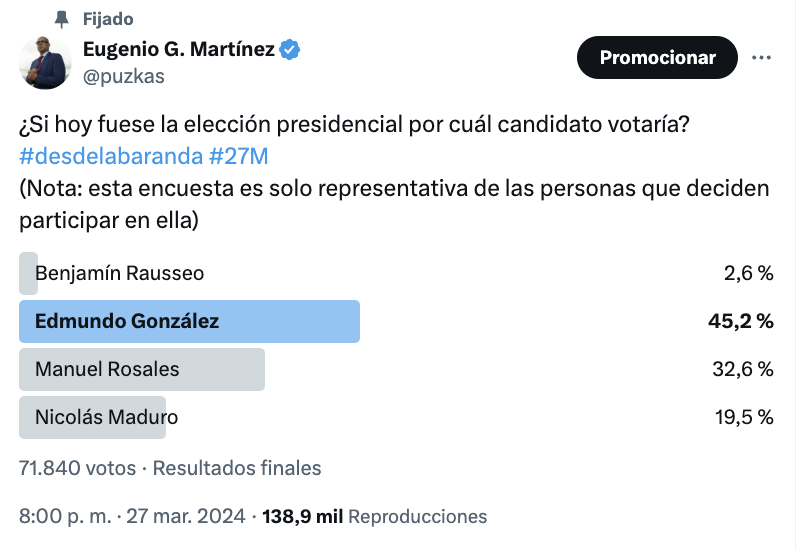Open the three-dot more options menu
The image size is (802, 550).
coord(761,58)
